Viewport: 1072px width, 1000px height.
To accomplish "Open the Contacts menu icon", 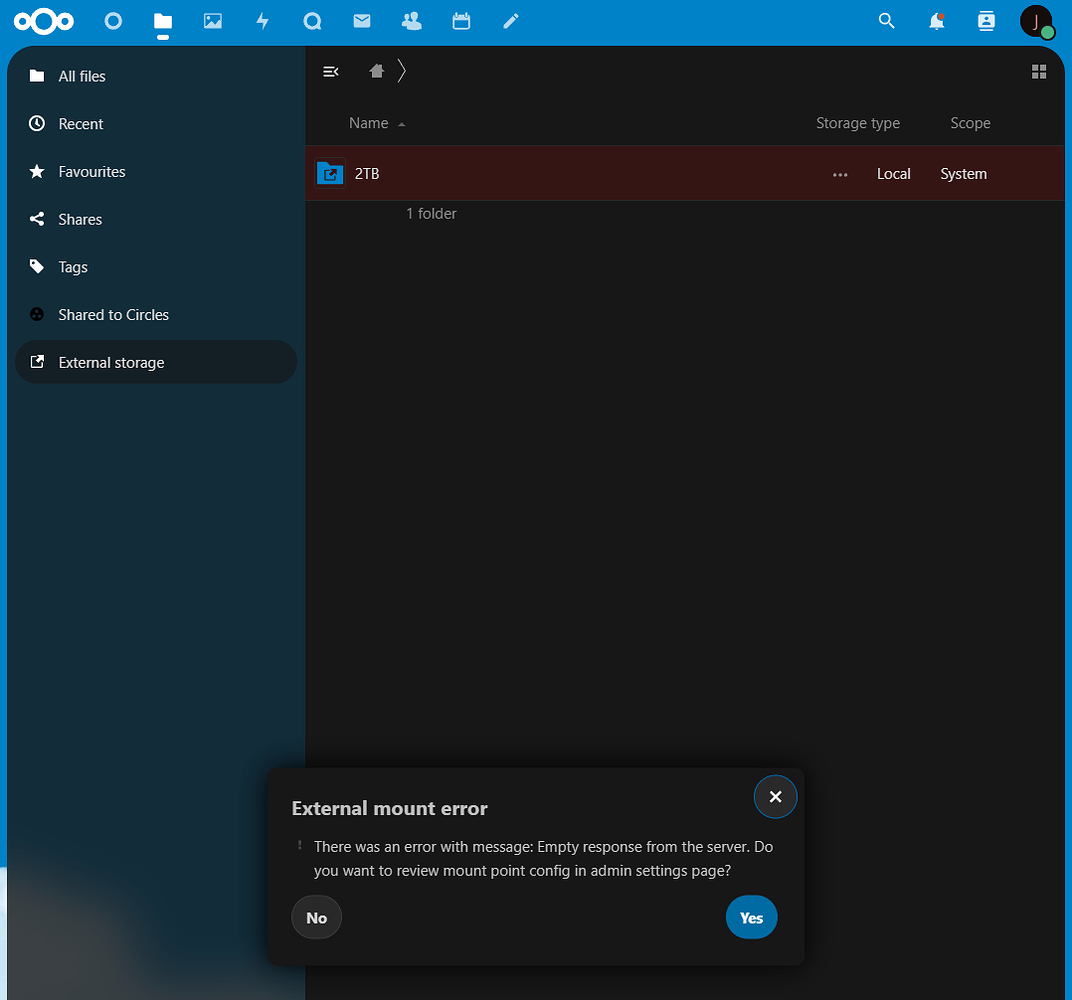I will (986, 21).
